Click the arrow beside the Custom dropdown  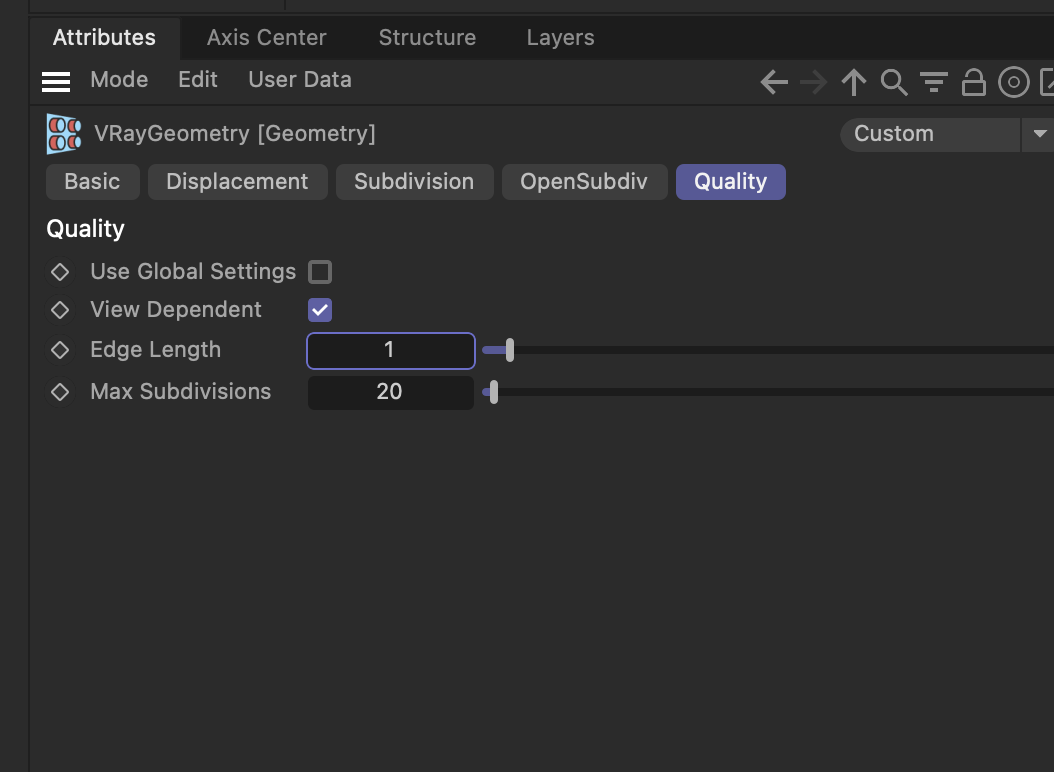coord(1039,134)
